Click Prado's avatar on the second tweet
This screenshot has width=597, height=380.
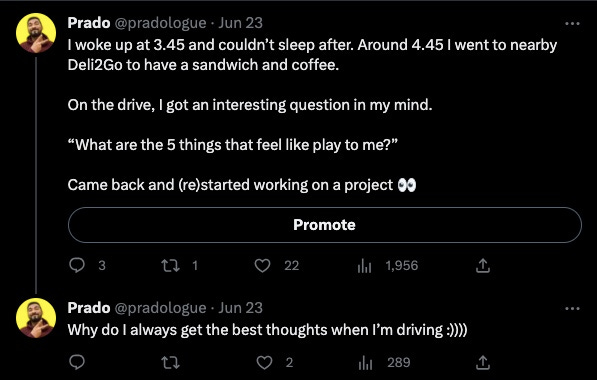pos(36,318)
